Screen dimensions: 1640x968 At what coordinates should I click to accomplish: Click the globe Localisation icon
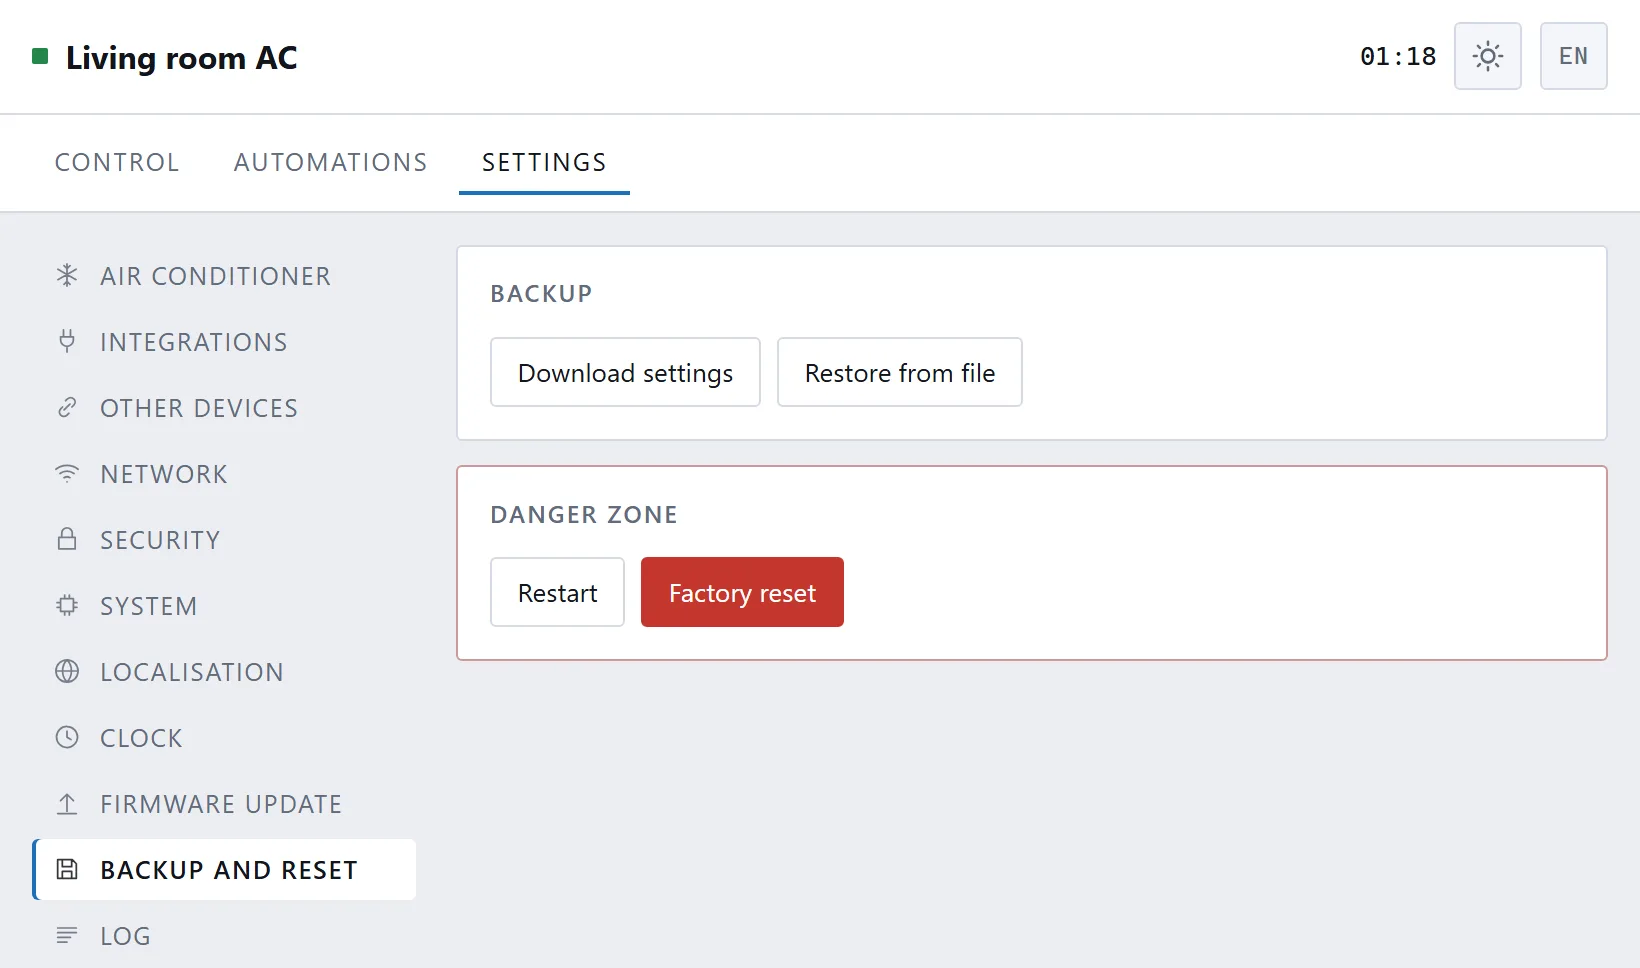(67, 672)
